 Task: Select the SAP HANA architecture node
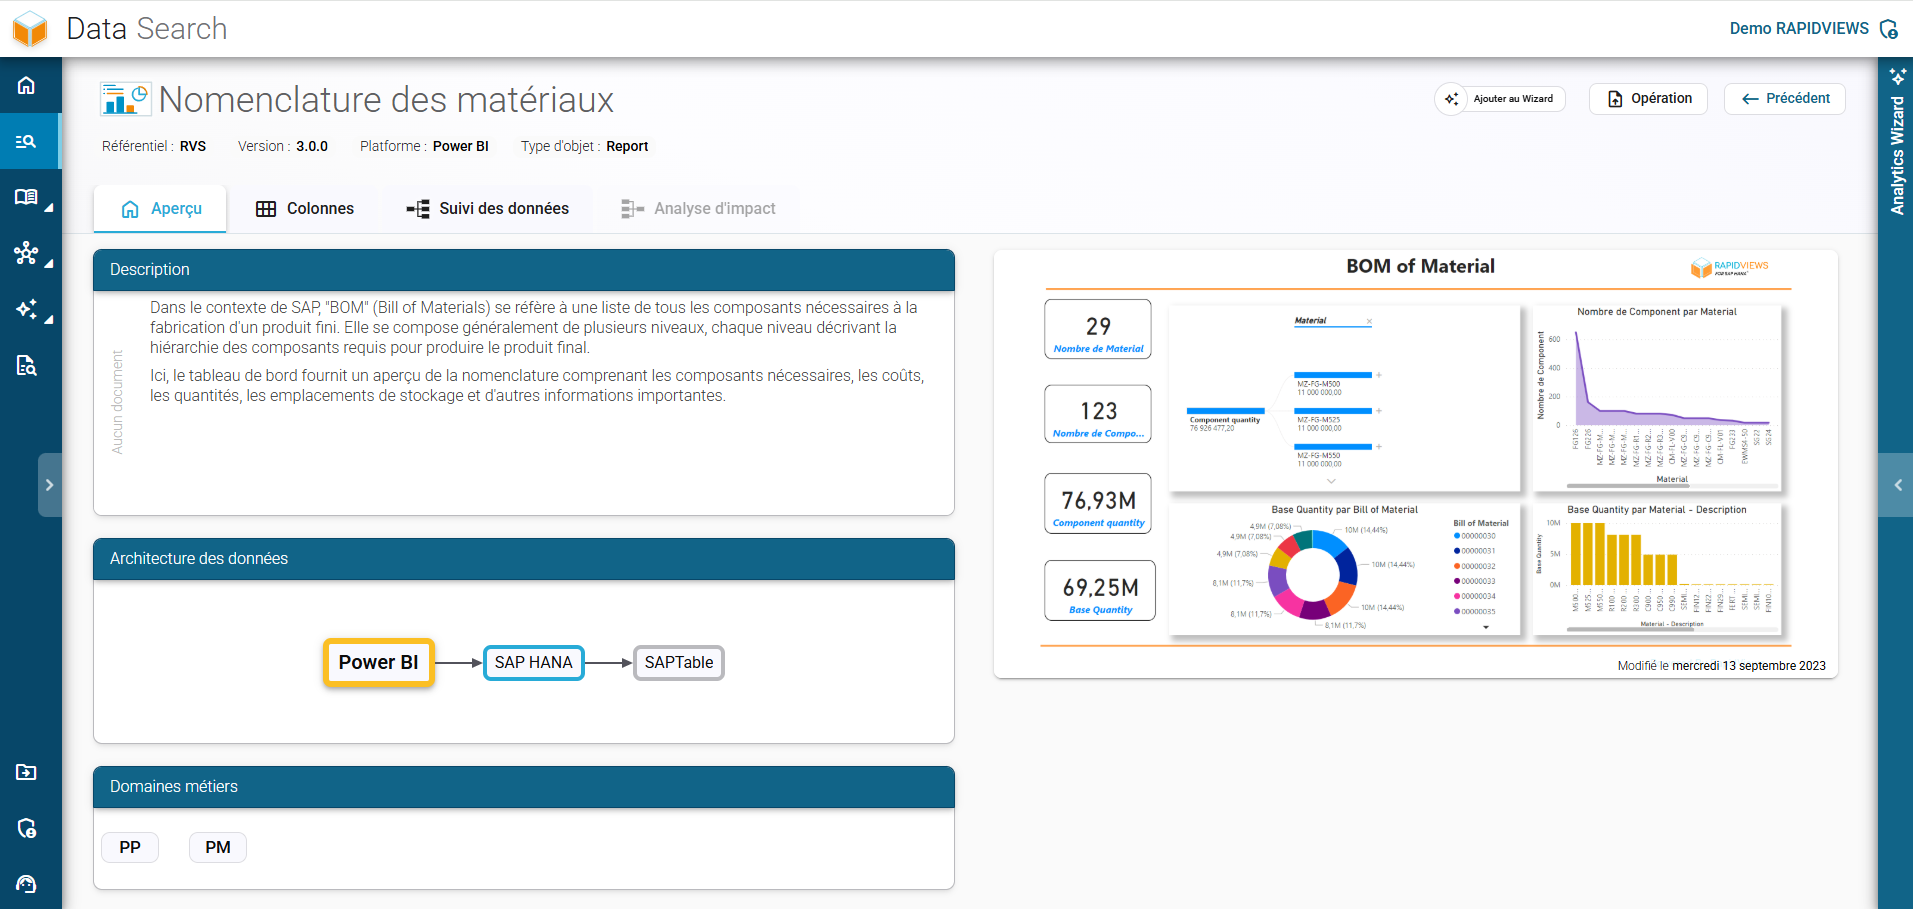point(534,662)
